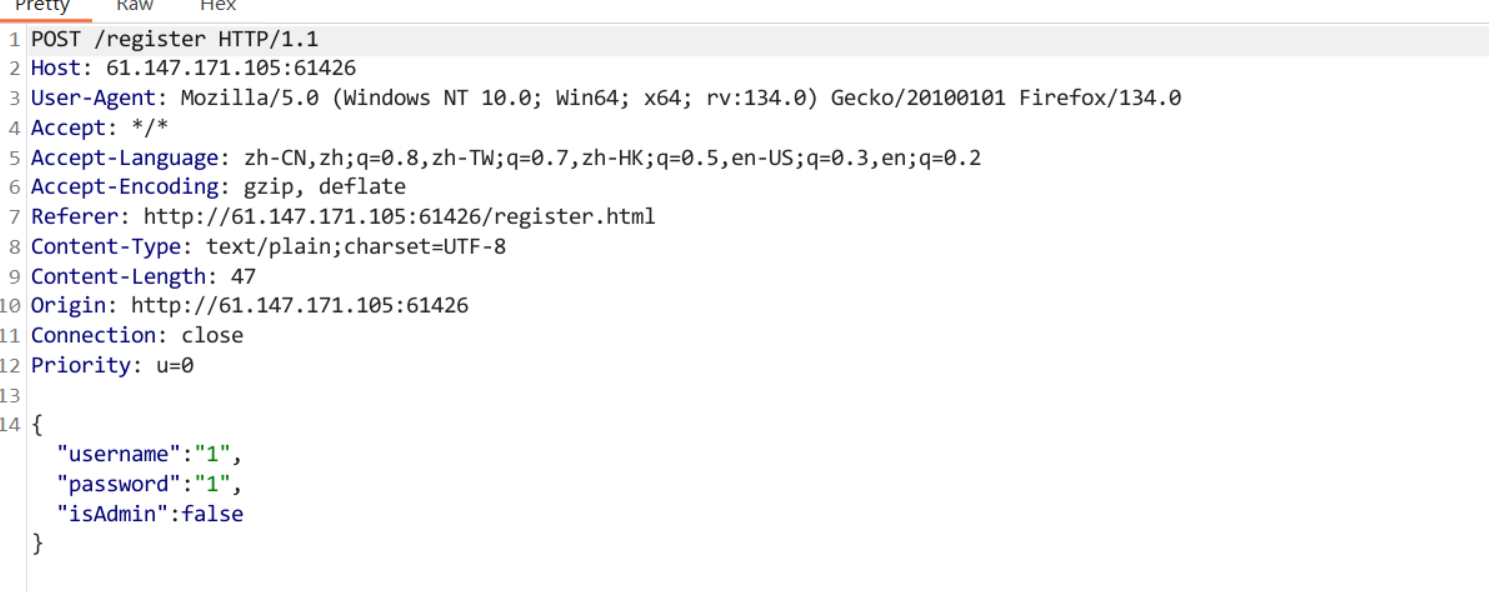Image resolution: width=1489 pixels, height=592 pixels.
Task: Click the User-Agent header name
Action: pos(94,98)
